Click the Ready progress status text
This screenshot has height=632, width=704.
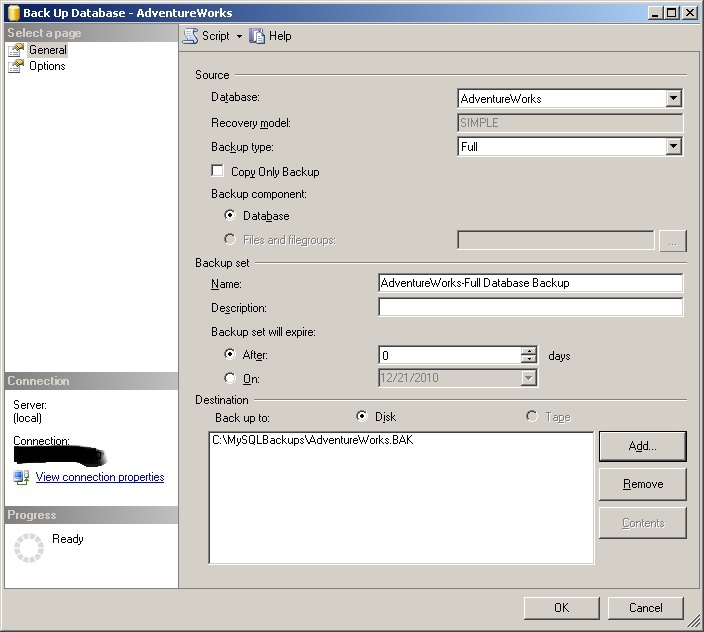click(x=68, y=539)
